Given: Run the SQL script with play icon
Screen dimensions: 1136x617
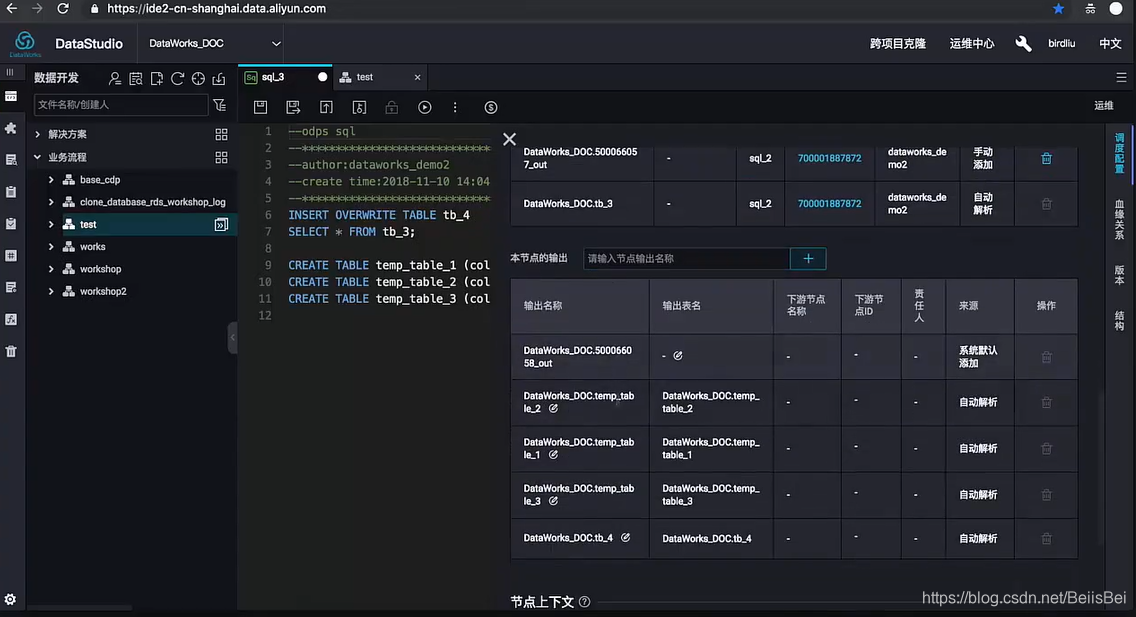Looking at the screenshot, I should 425,107.
